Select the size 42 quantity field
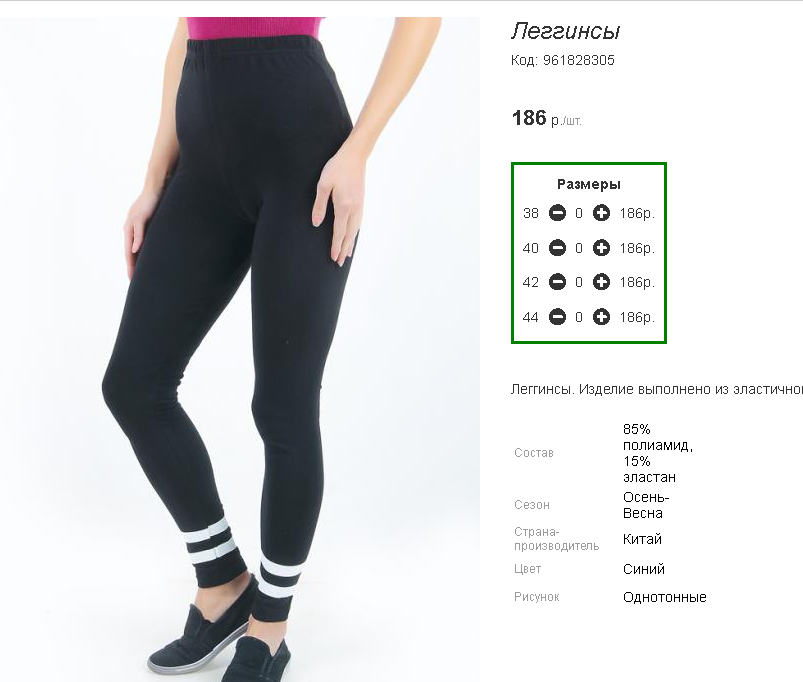803x682 pixels. coord(579,283)
